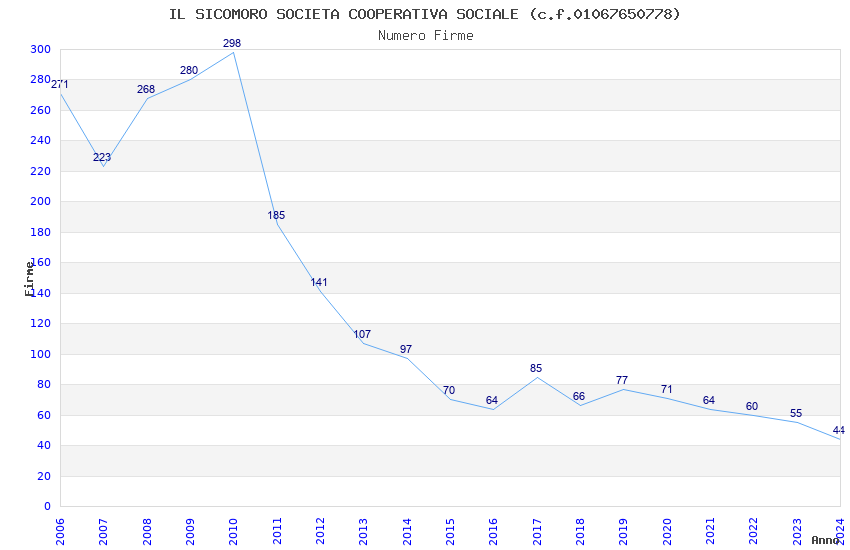Image resolution: width=850 pixels, height=550 pixels.
Task: Click the data label '85' for 2017
Action: [x=536, y=368]
